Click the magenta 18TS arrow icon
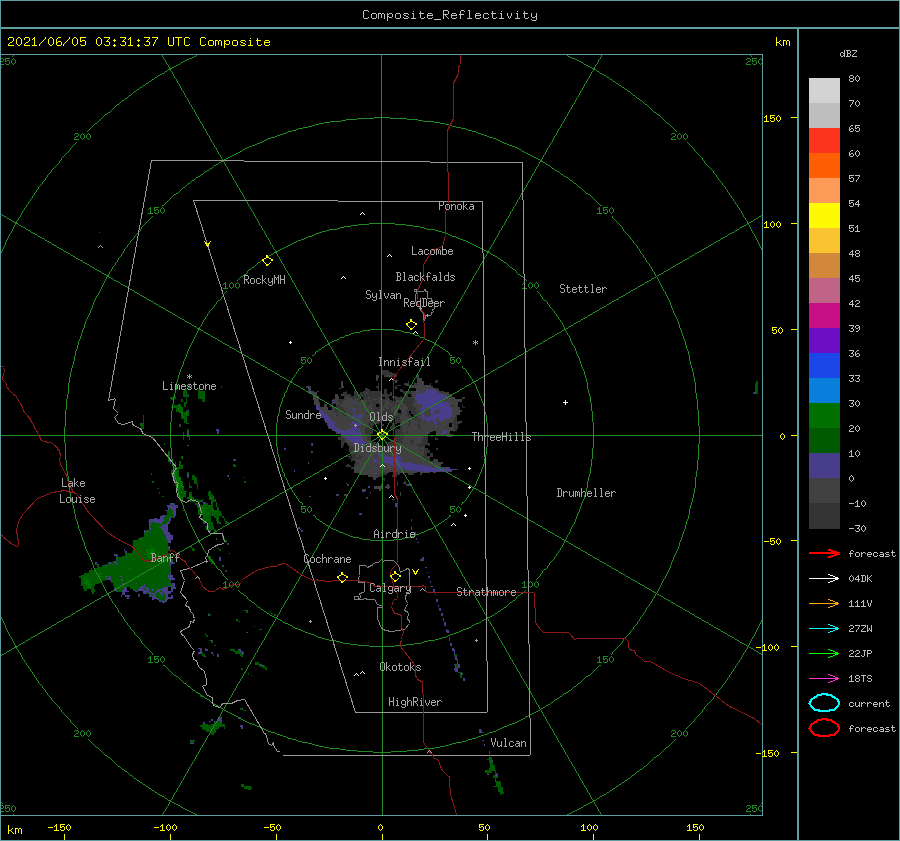 pos(824,679)
